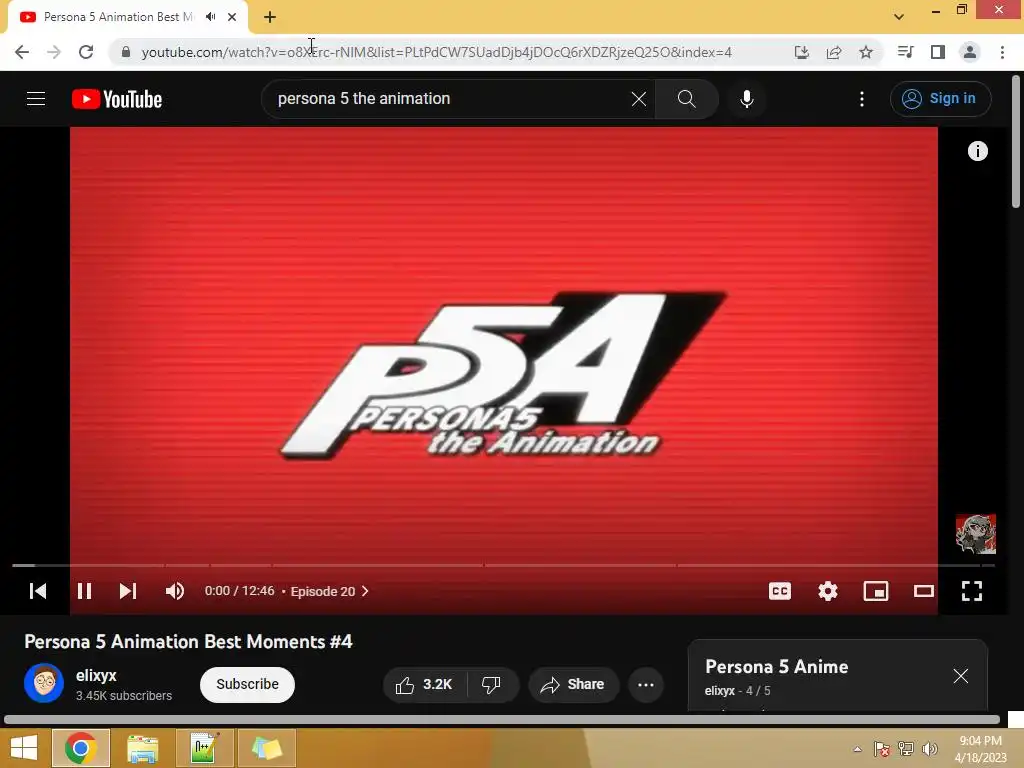Open the player settings gear
This screenshot has height=768, width=1024.
tap(827, 591)
